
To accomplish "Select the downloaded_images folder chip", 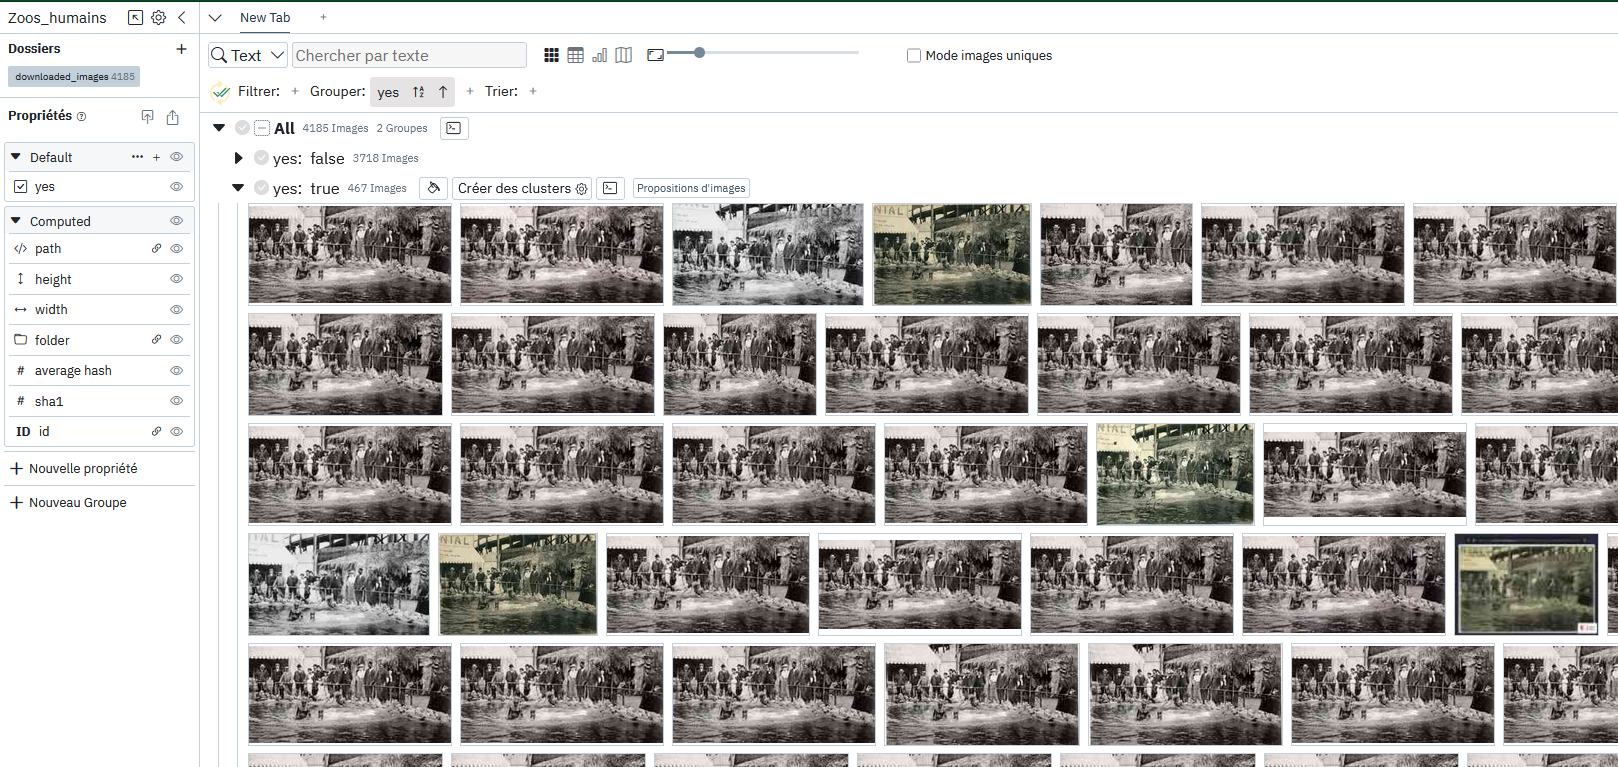I will click(74, 76).
